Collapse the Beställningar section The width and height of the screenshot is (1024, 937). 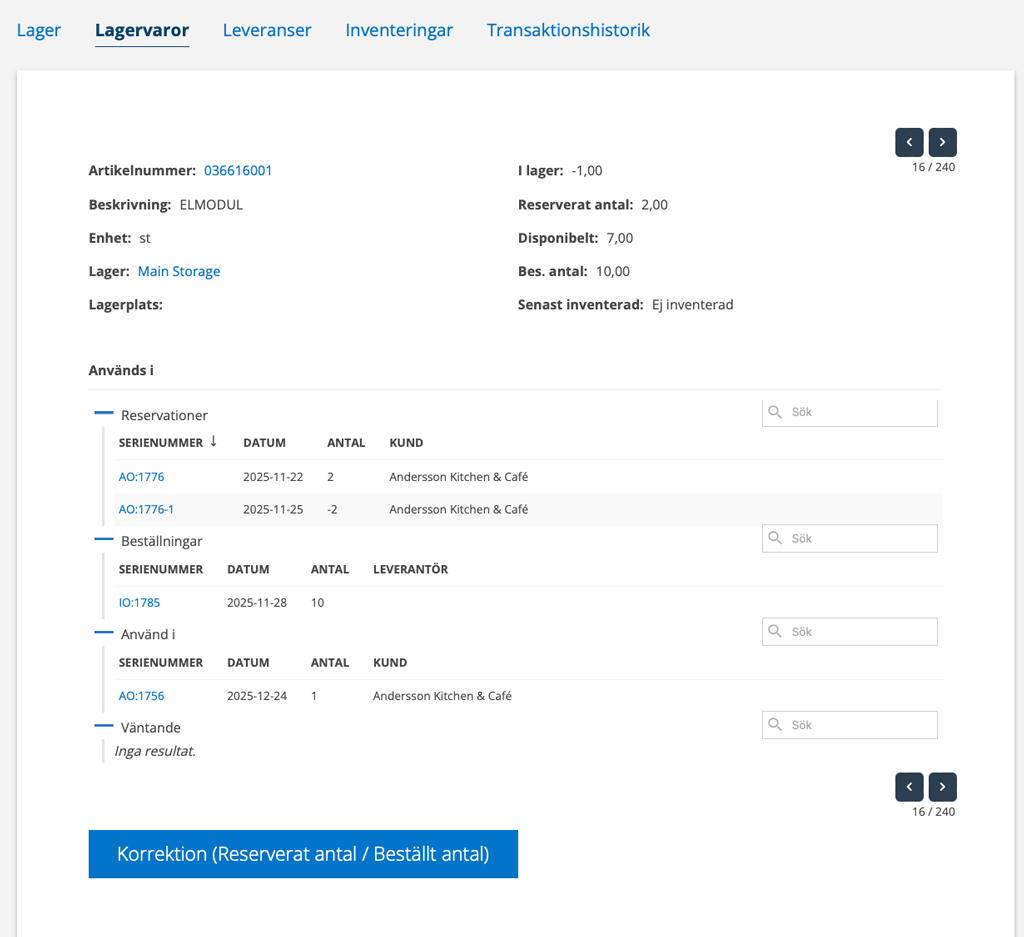[104, 539]
